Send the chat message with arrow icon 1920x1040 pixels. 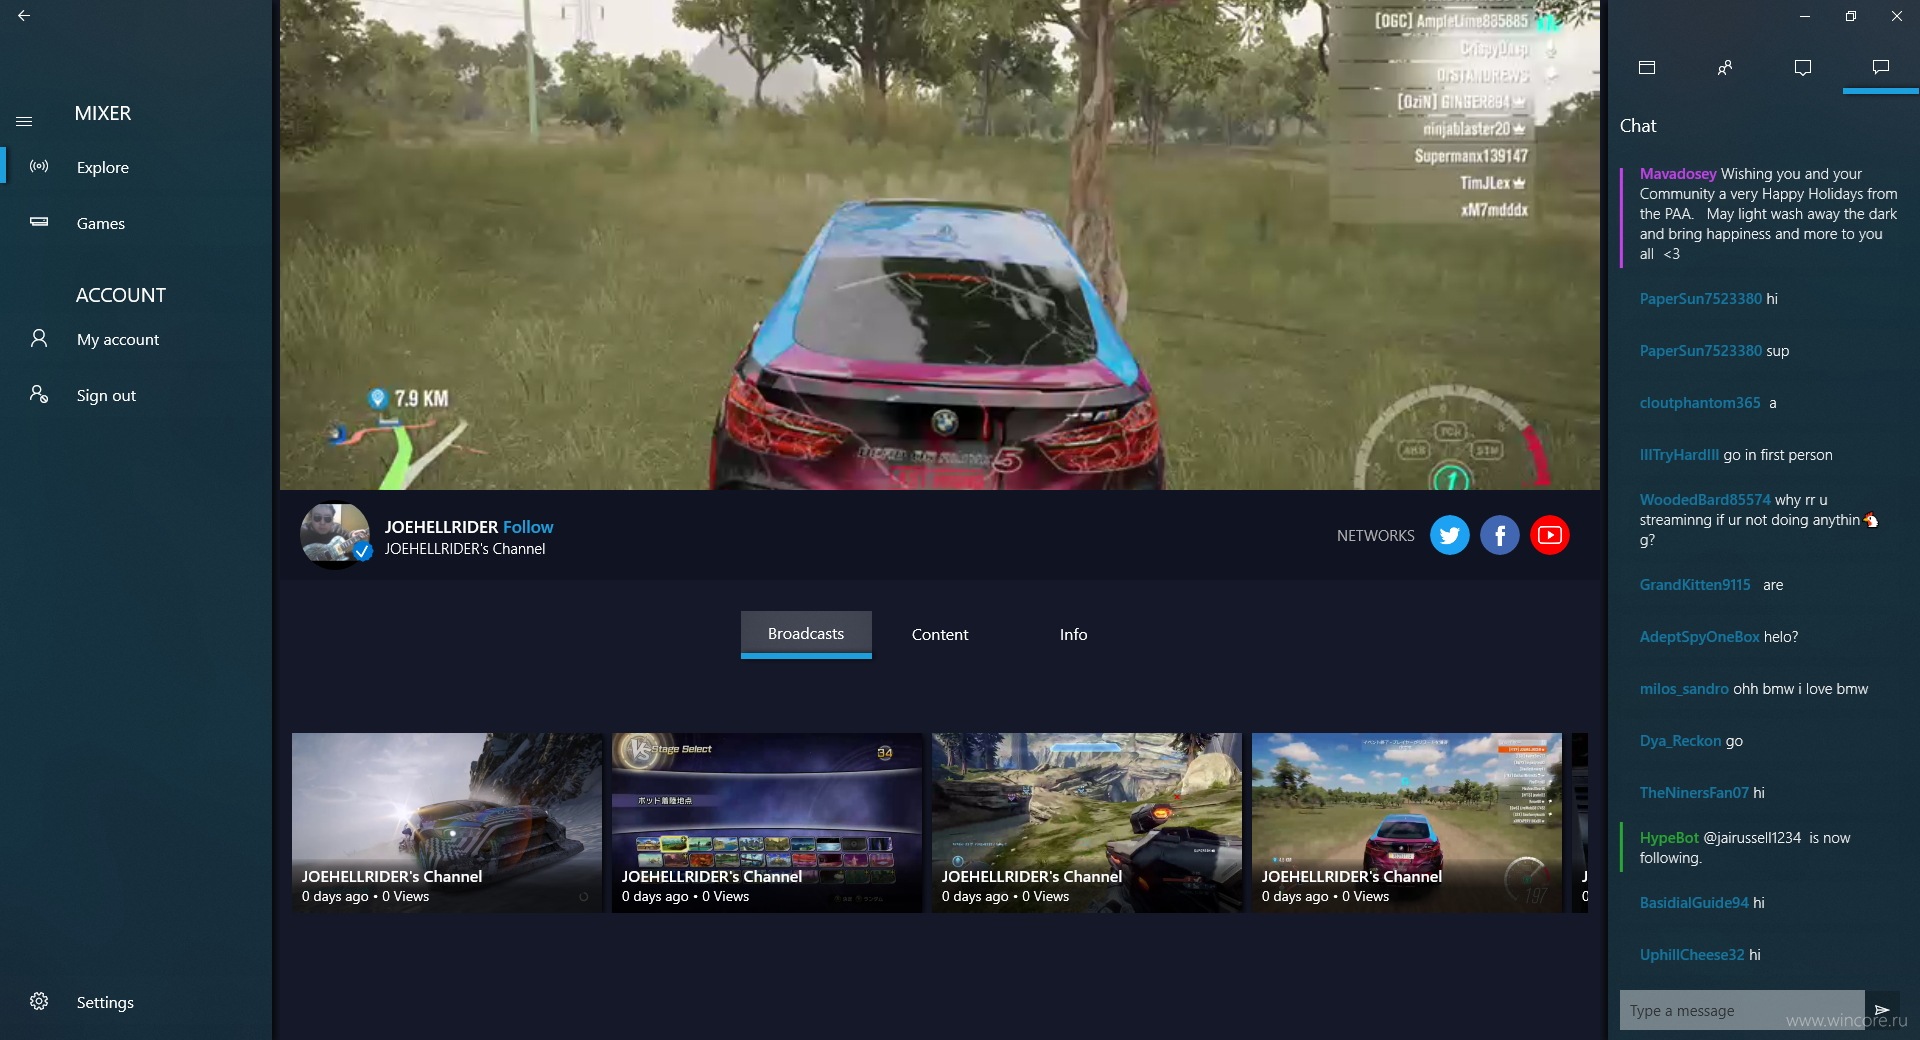(x=1882, y=1010)
